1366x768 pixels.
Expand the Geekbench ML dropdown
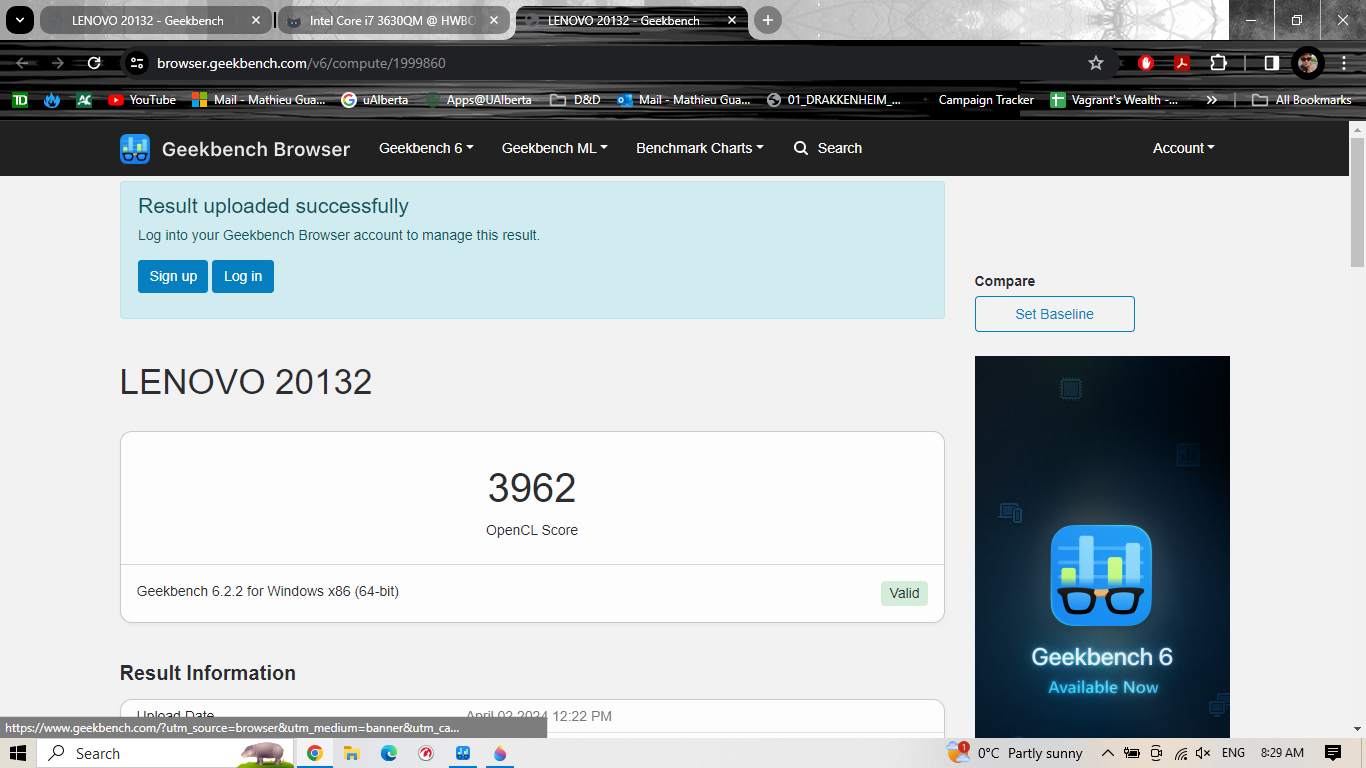coord(555,148)
